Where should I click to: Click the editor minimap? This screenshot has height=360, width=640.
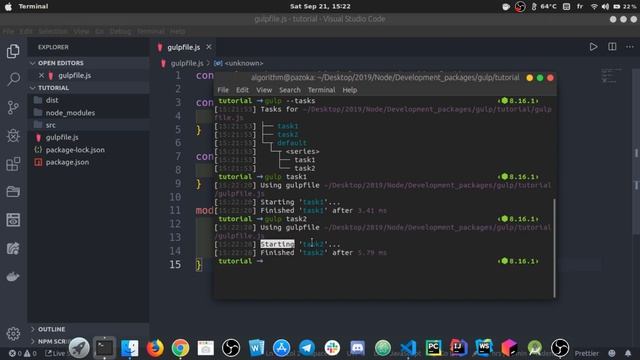click(611, 76)
